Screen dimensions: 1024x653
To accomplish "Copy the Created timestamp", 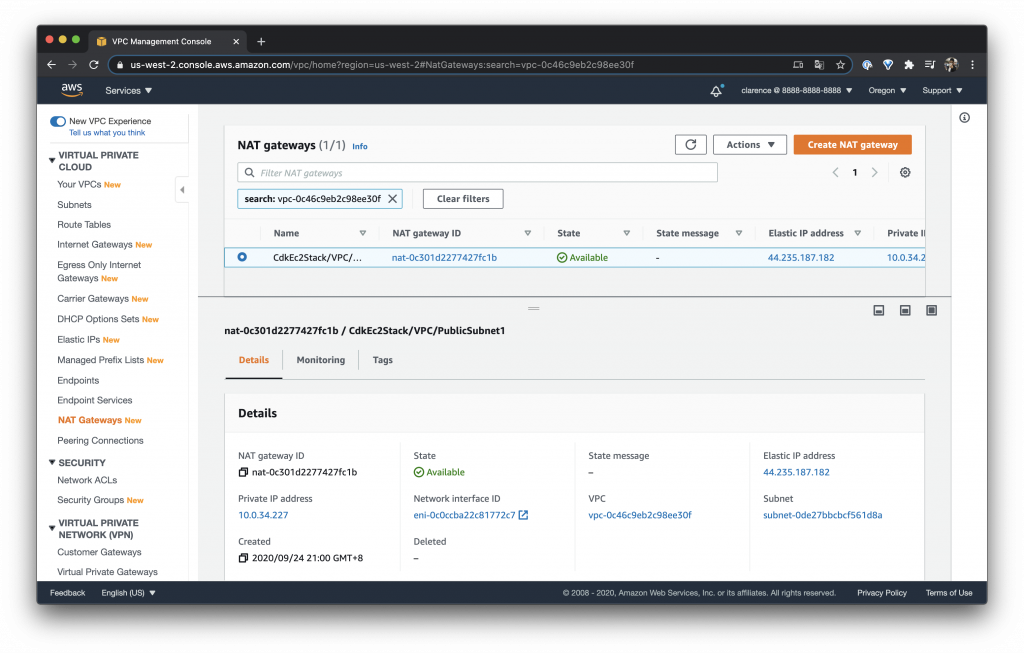I will pos(243,558).
